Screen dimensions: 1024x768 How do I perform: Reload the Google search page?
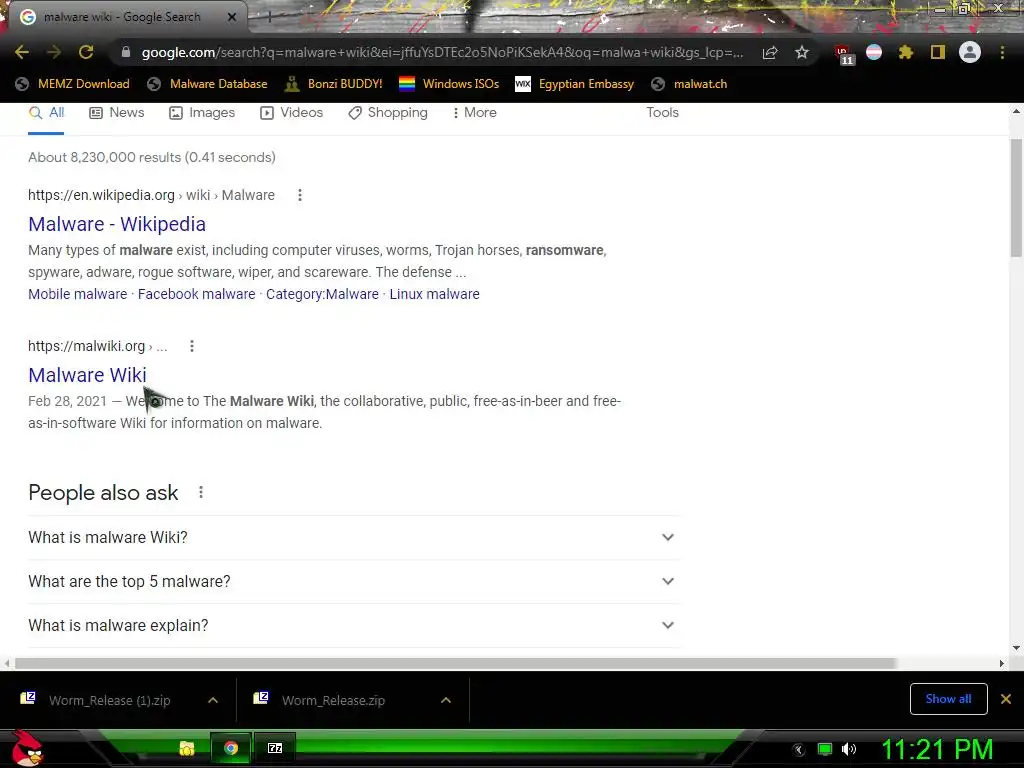click(x=86, y=52)
